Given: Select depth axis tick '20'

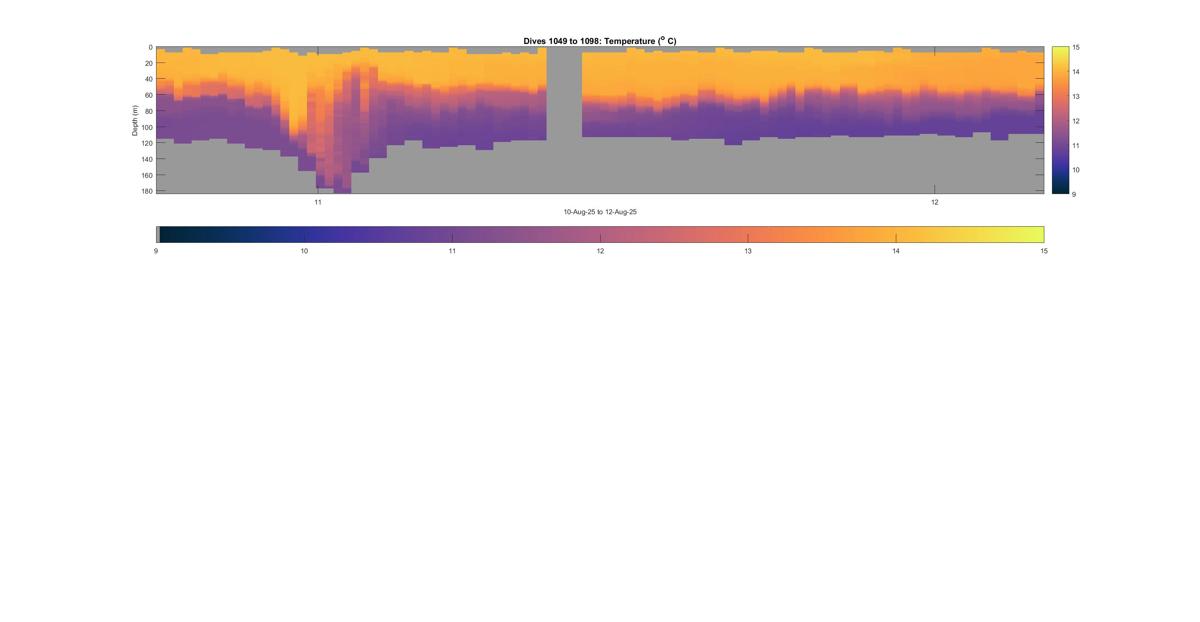Looking at the screenshot, I should pyautogui.click(x=148, y=63).
